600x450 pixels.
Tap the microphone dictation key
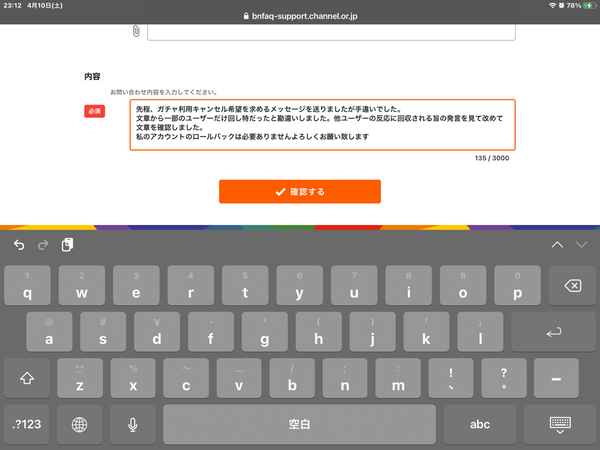point(132,424)
